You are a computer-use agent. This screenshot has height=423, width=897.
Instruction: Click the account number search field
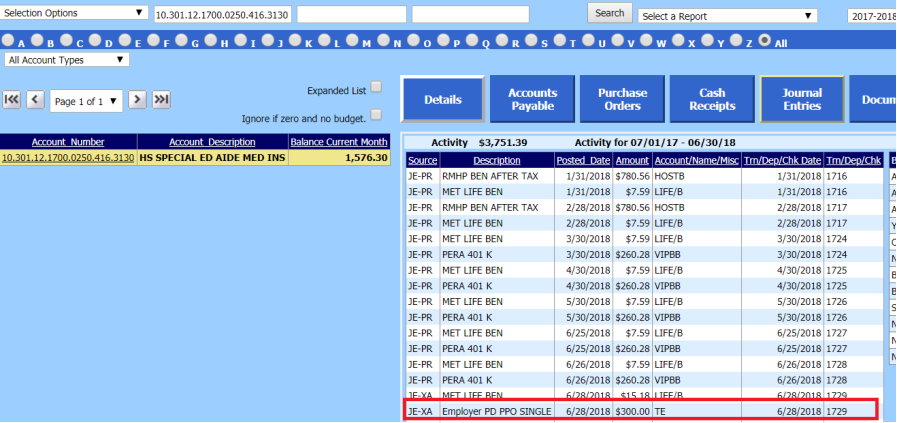221,14
